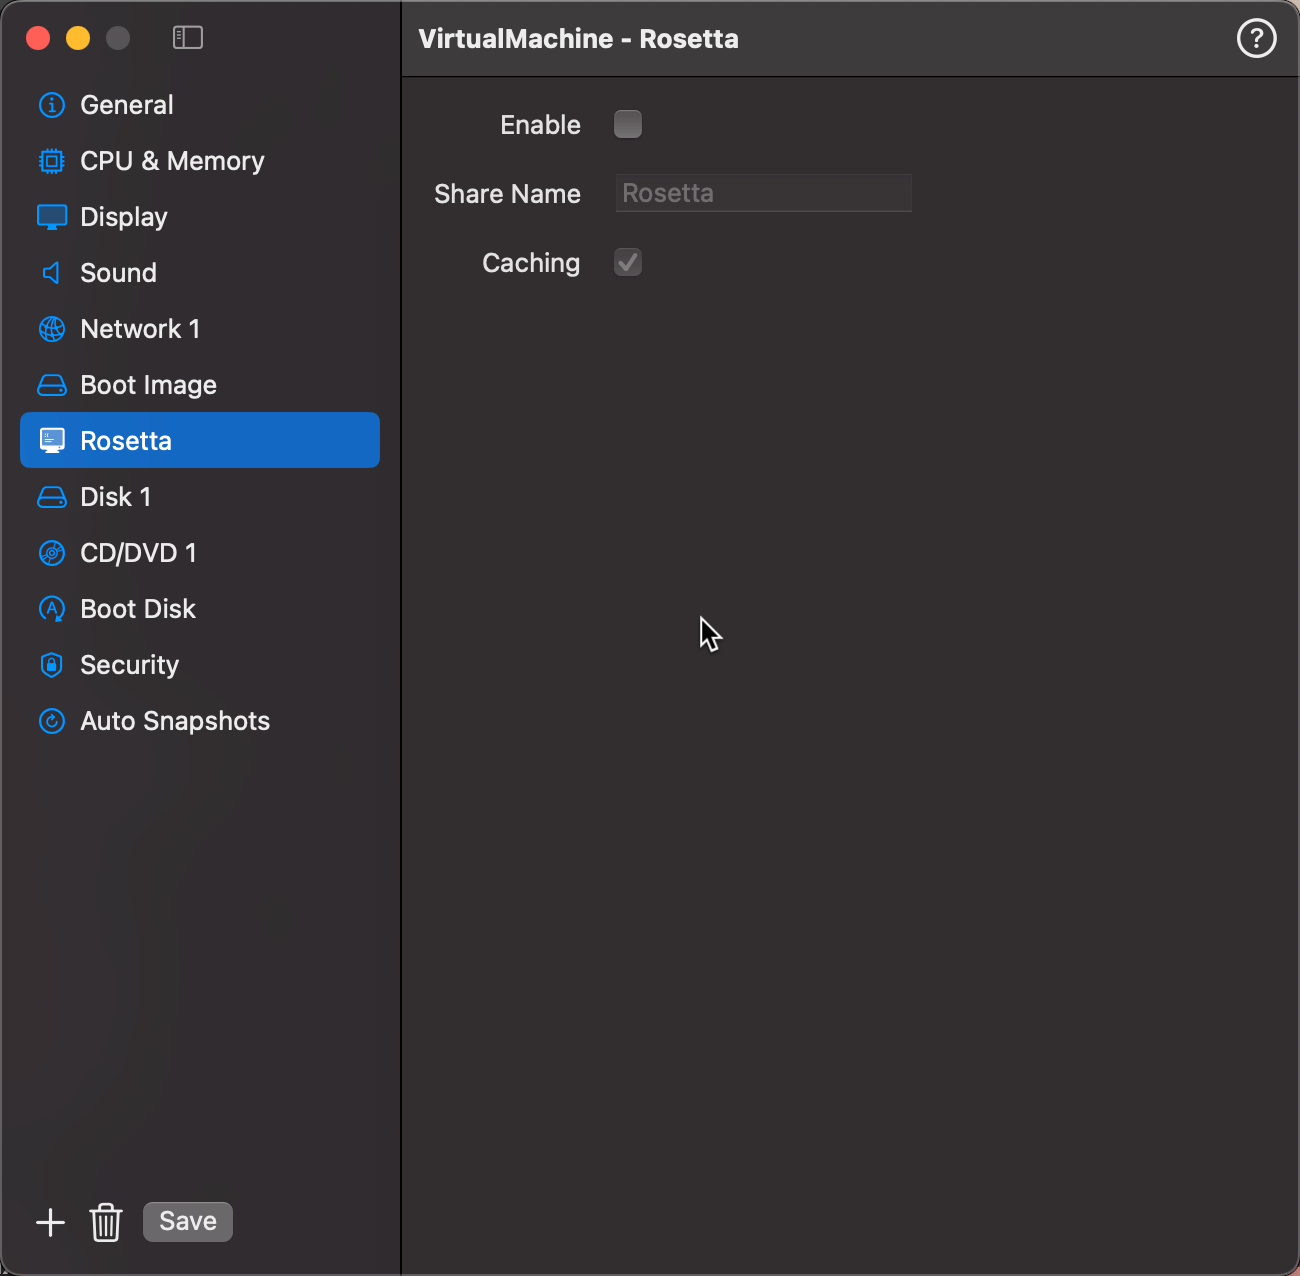The height and width of the screenshot is (1276, 1300).
Task: Toggle the Caching checkbox
Action: tap(628, 262)
